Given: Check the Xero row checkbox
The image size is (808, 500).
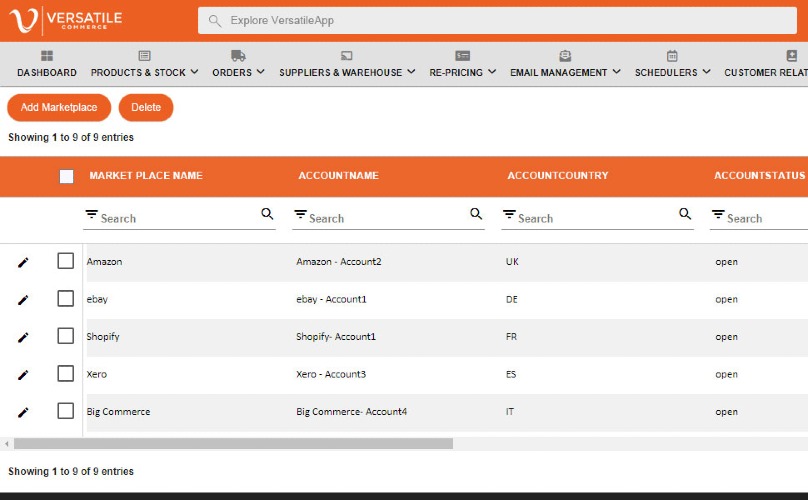Looking at the screenshot, I should [65, 373].
